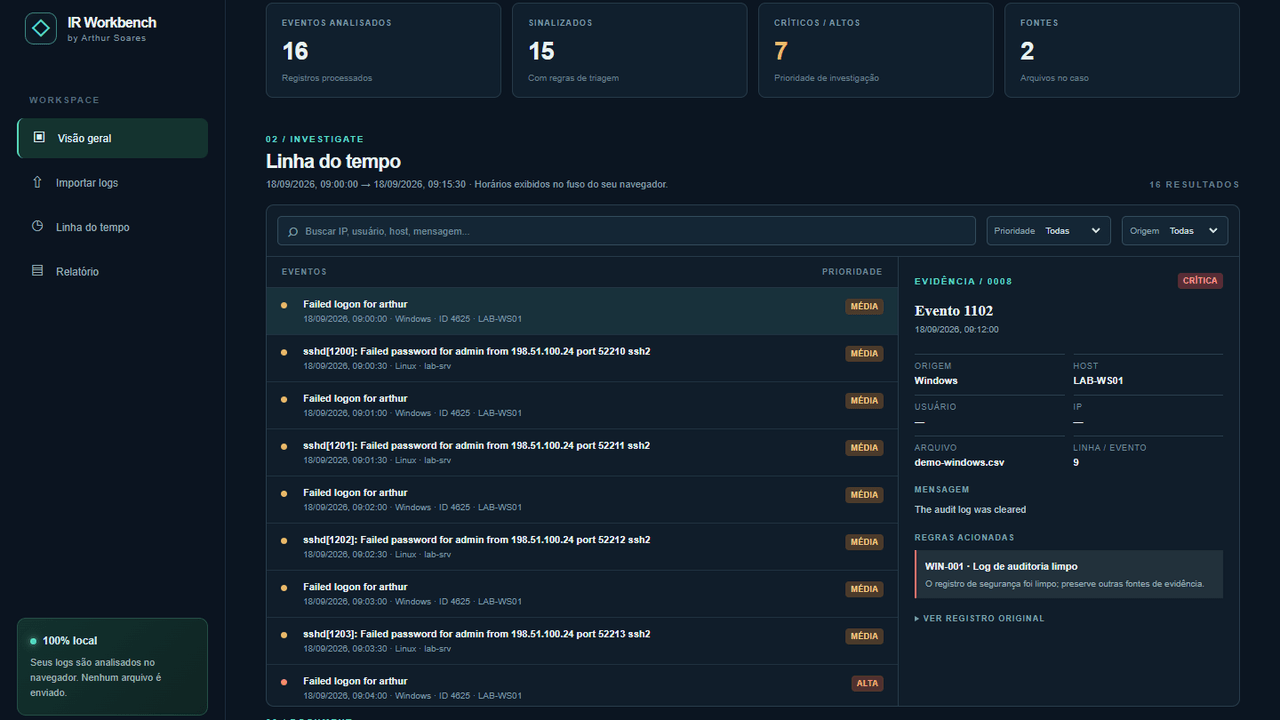Focus the Buscar IP, usuário, host search field
The width and height of the screenshot is (1280, 720).
626,231
